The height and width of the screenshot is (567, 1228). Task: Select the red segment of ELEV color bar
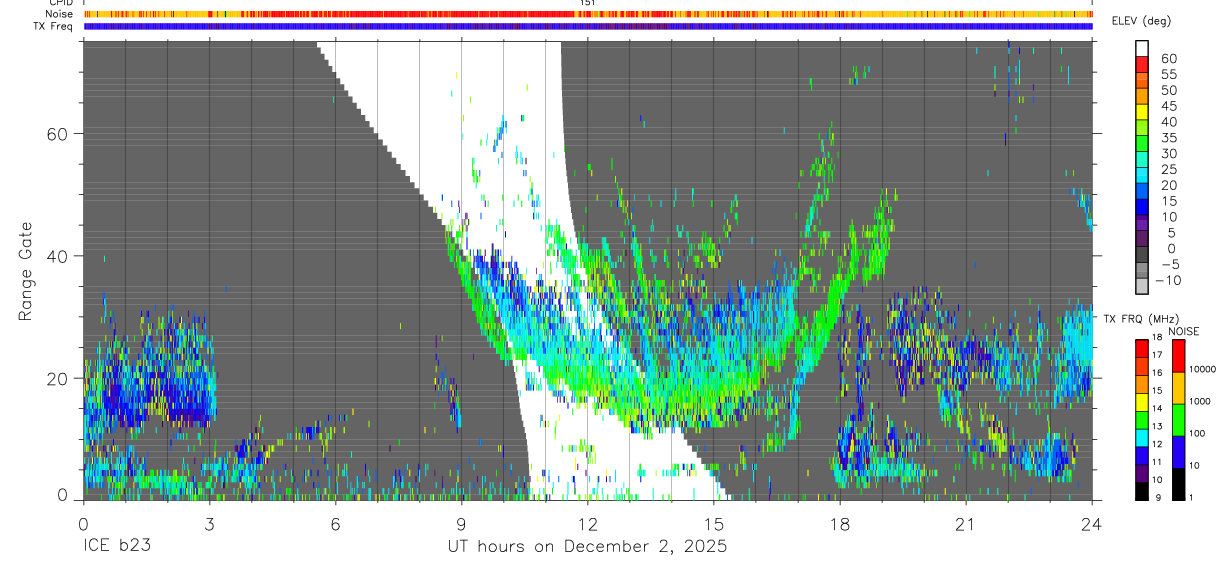pos(1142,64)
